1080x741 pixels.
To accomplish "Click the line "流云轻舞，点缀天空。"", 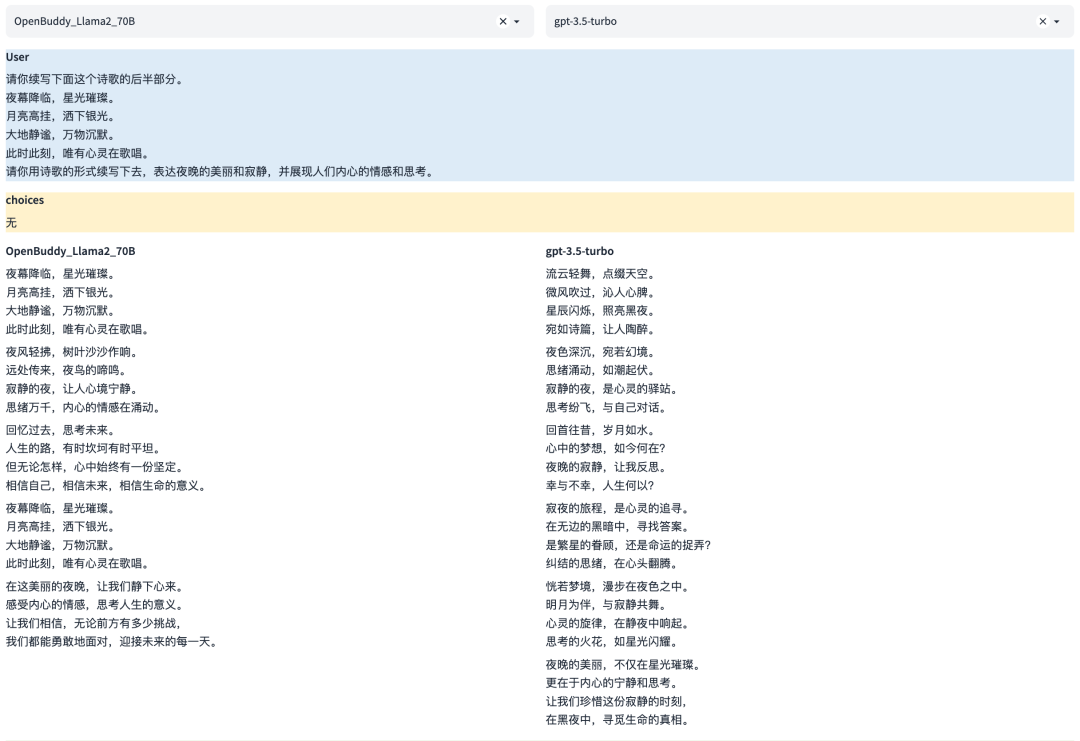I will [602, 274].
